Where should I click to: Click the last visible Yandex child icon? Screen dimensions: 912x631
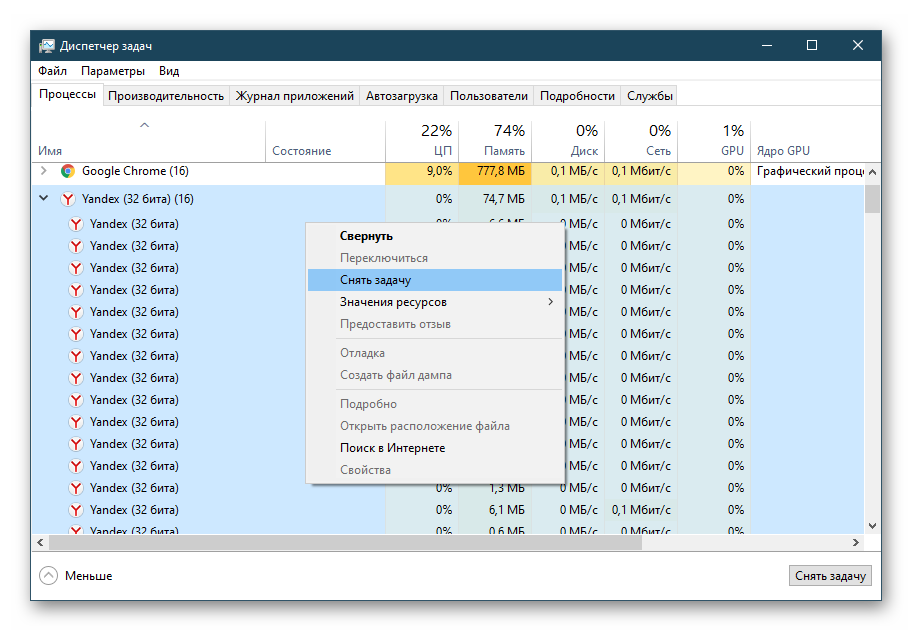[76, 529]
